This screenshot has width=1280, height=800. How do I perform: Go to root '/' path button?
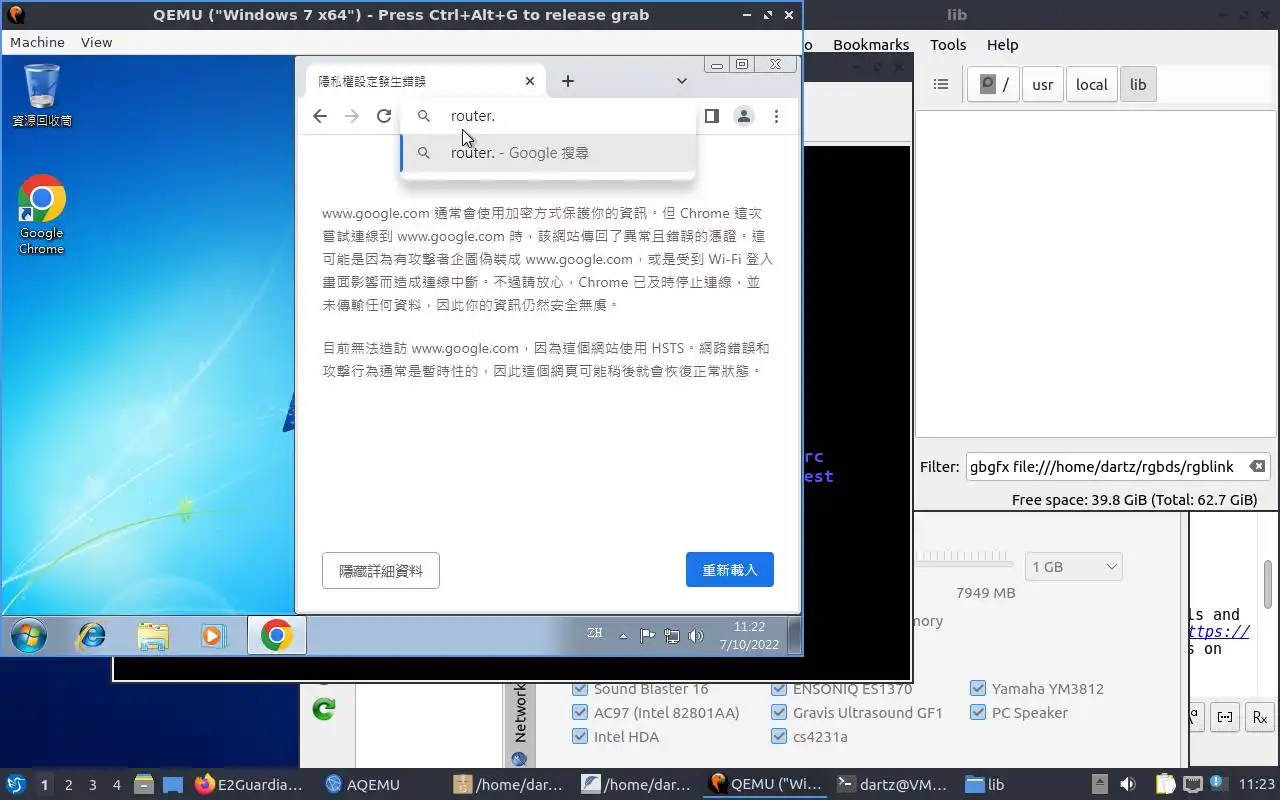993,84
